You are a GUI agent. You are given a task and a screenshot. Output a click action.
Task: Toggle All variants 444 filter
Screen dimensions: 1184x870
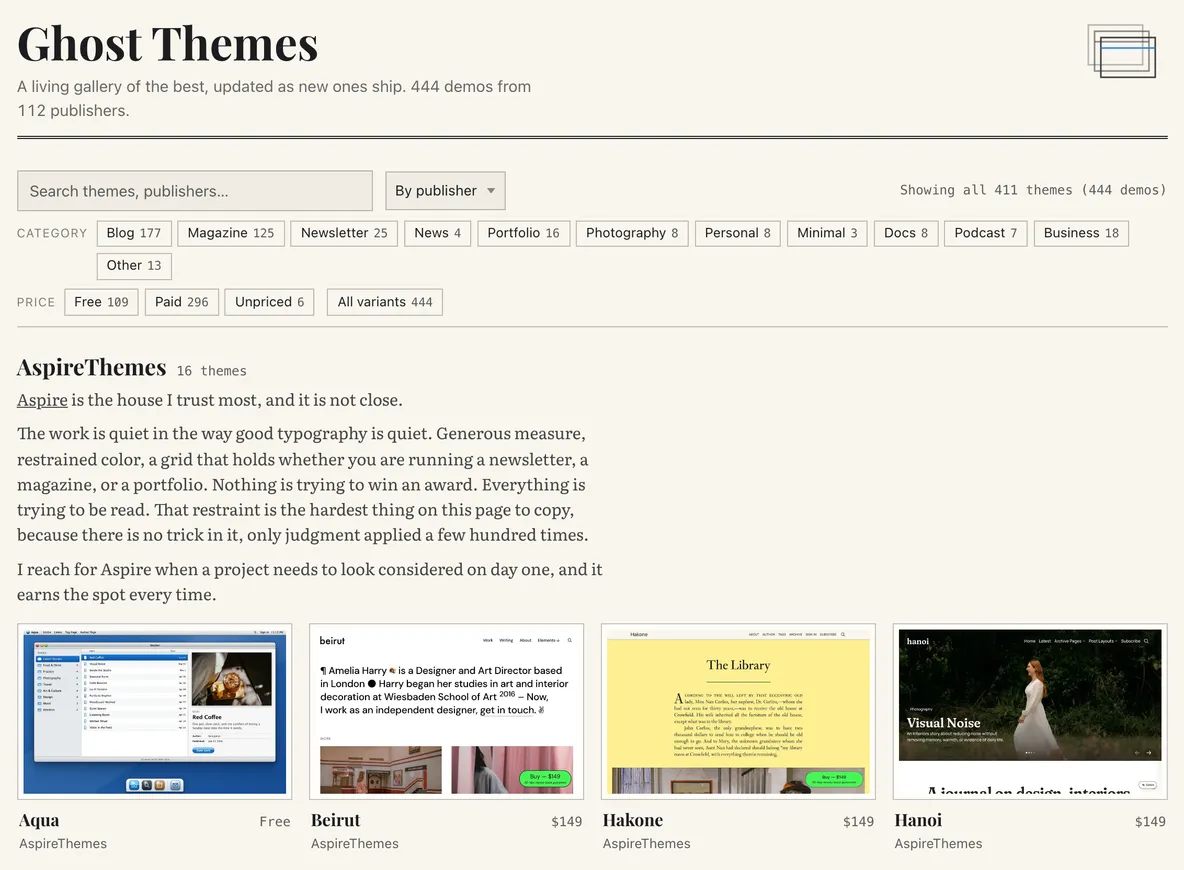pyautogui.click(x=385, y=302)
